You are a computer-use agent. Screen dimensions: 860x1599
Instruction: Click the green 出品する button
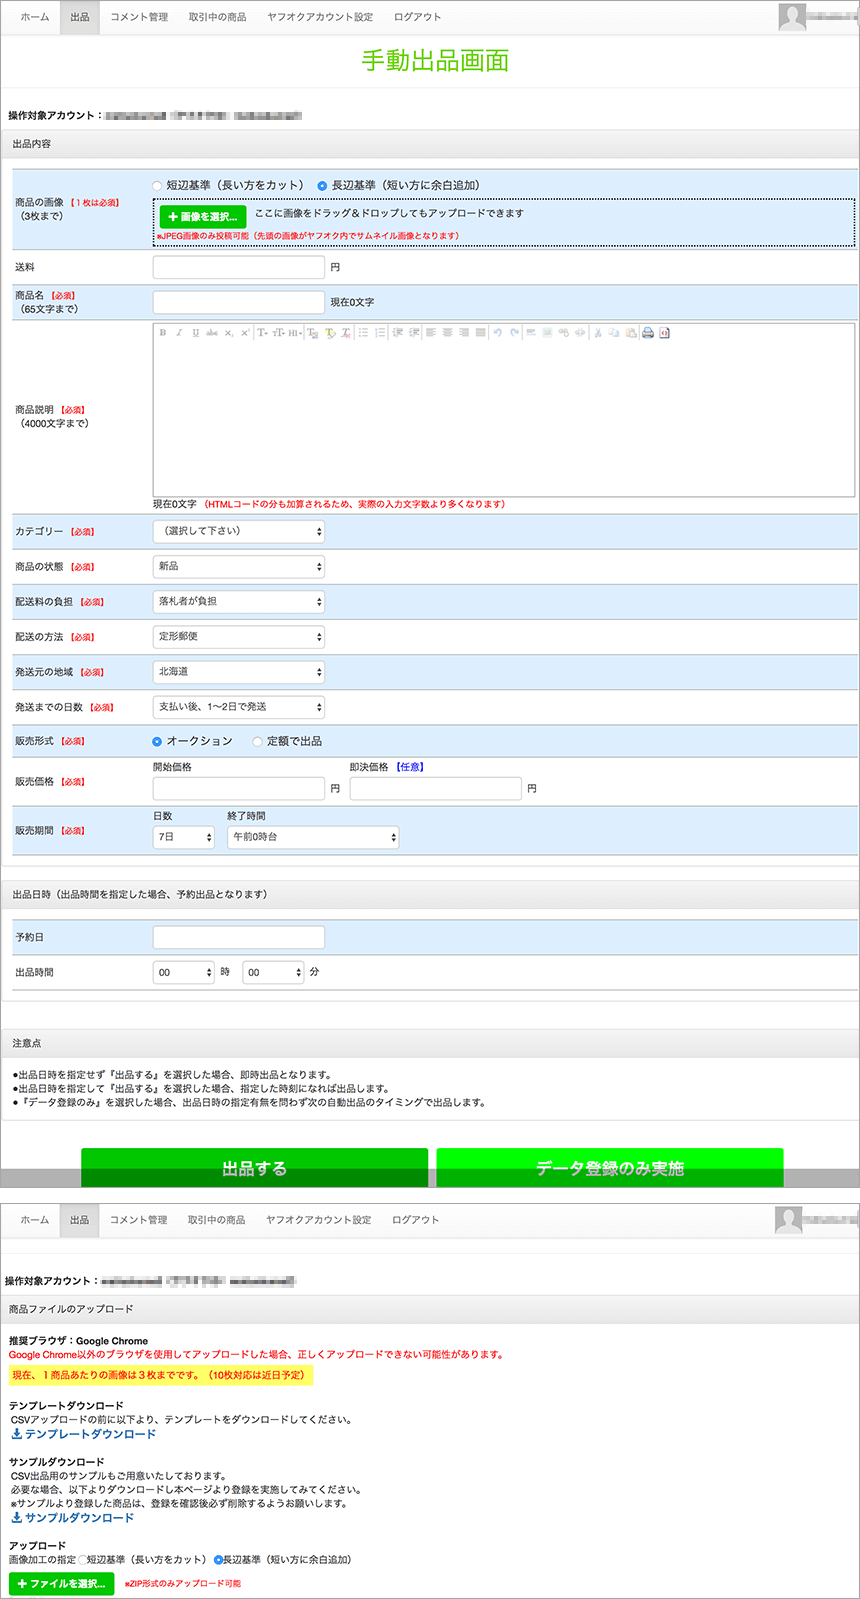[x=254, y=1168]
